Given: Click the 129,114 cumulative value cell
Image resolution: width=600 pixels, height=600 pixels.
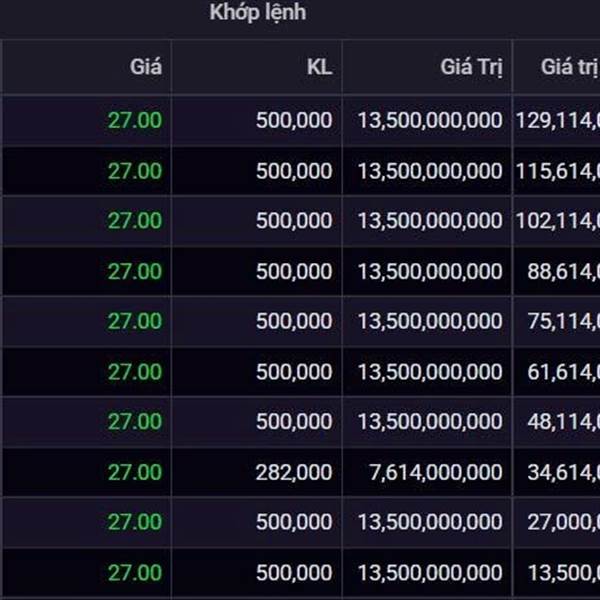Looking at the screenshot, I should [x=558, y=121].
